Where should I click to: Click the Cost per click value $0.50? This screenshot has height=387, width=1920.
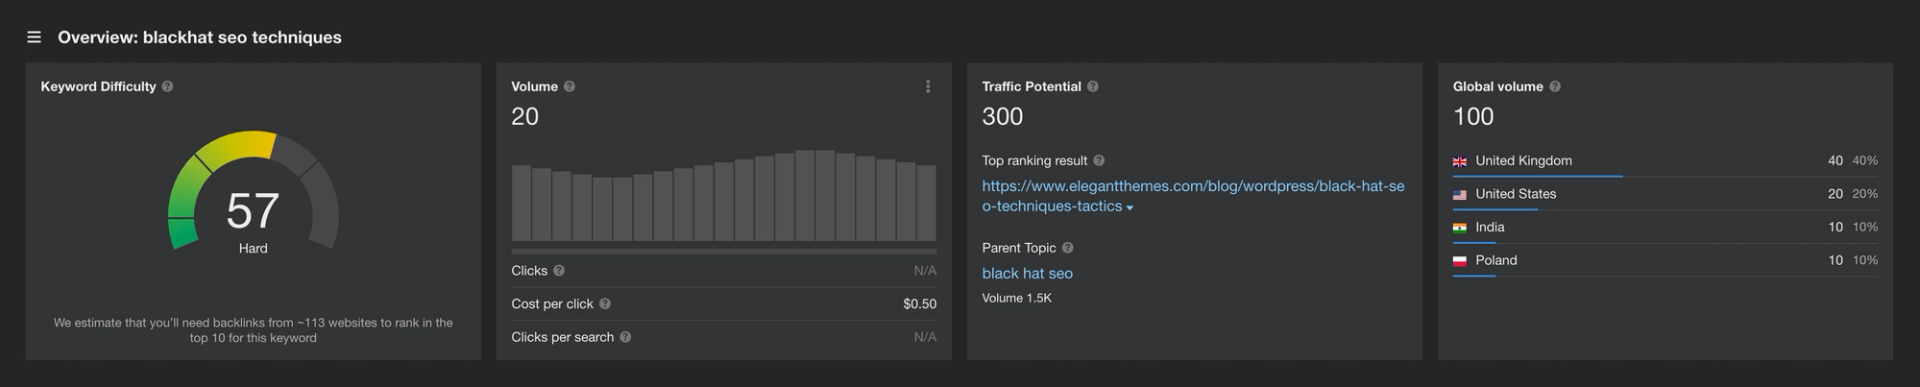920,304
